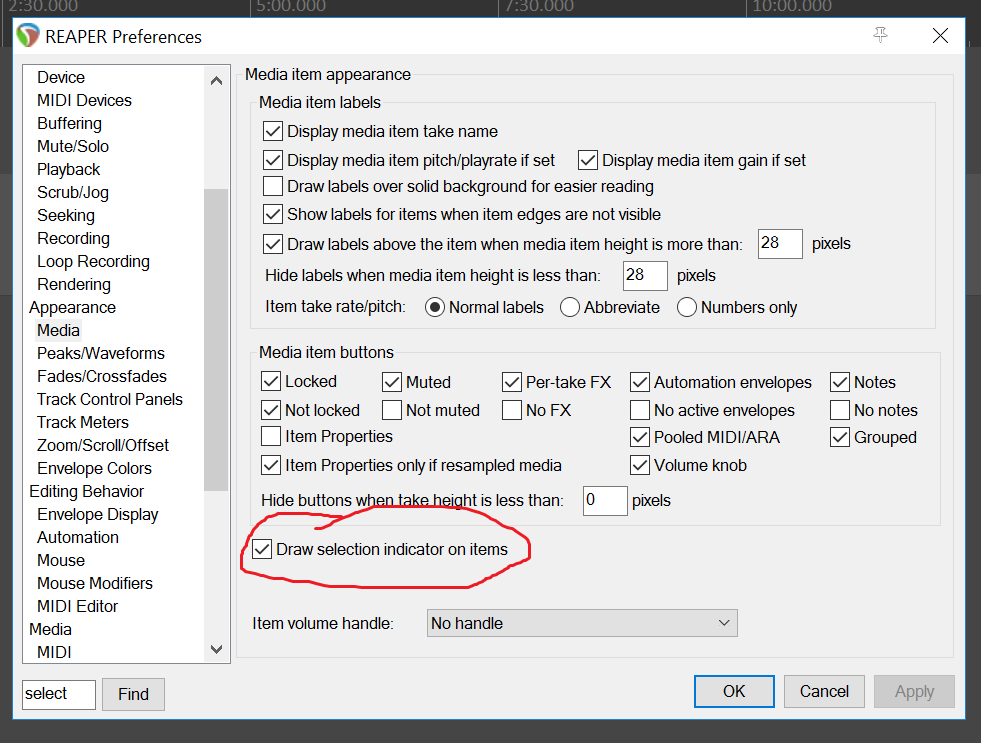
Task: Open the Playback preferences page
Action: pos(68,169)
